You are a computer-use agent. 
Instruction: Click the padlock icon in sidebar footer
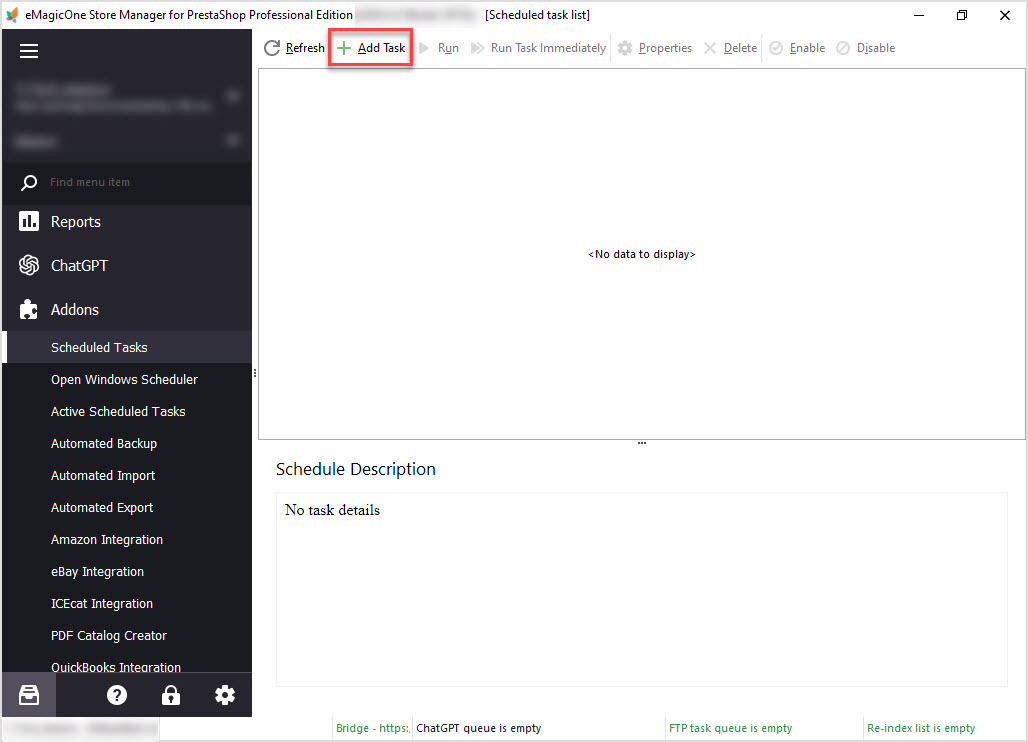(170, 695)
